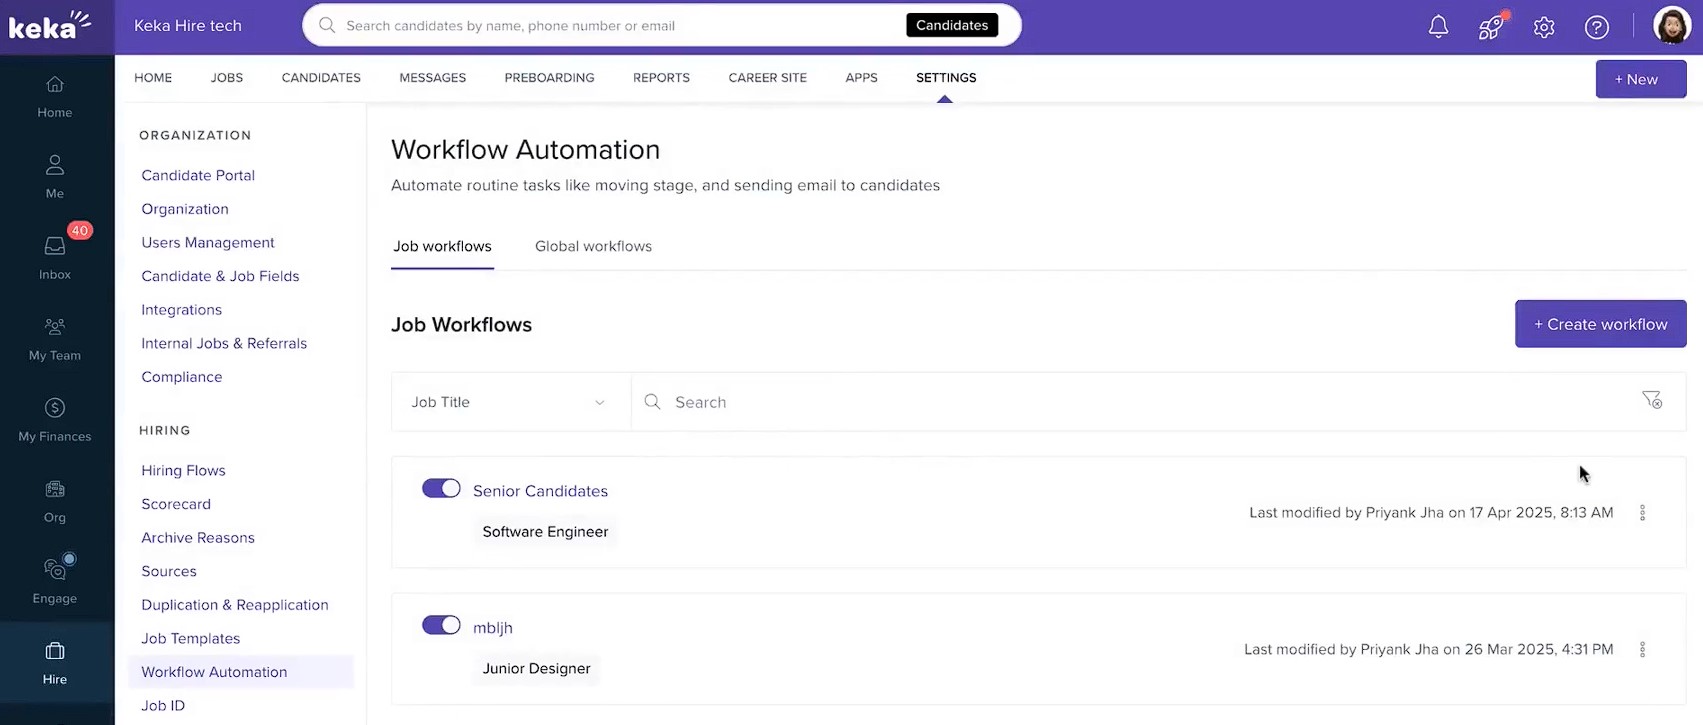Open the Senior Candidates workflow

coord(540,491)
